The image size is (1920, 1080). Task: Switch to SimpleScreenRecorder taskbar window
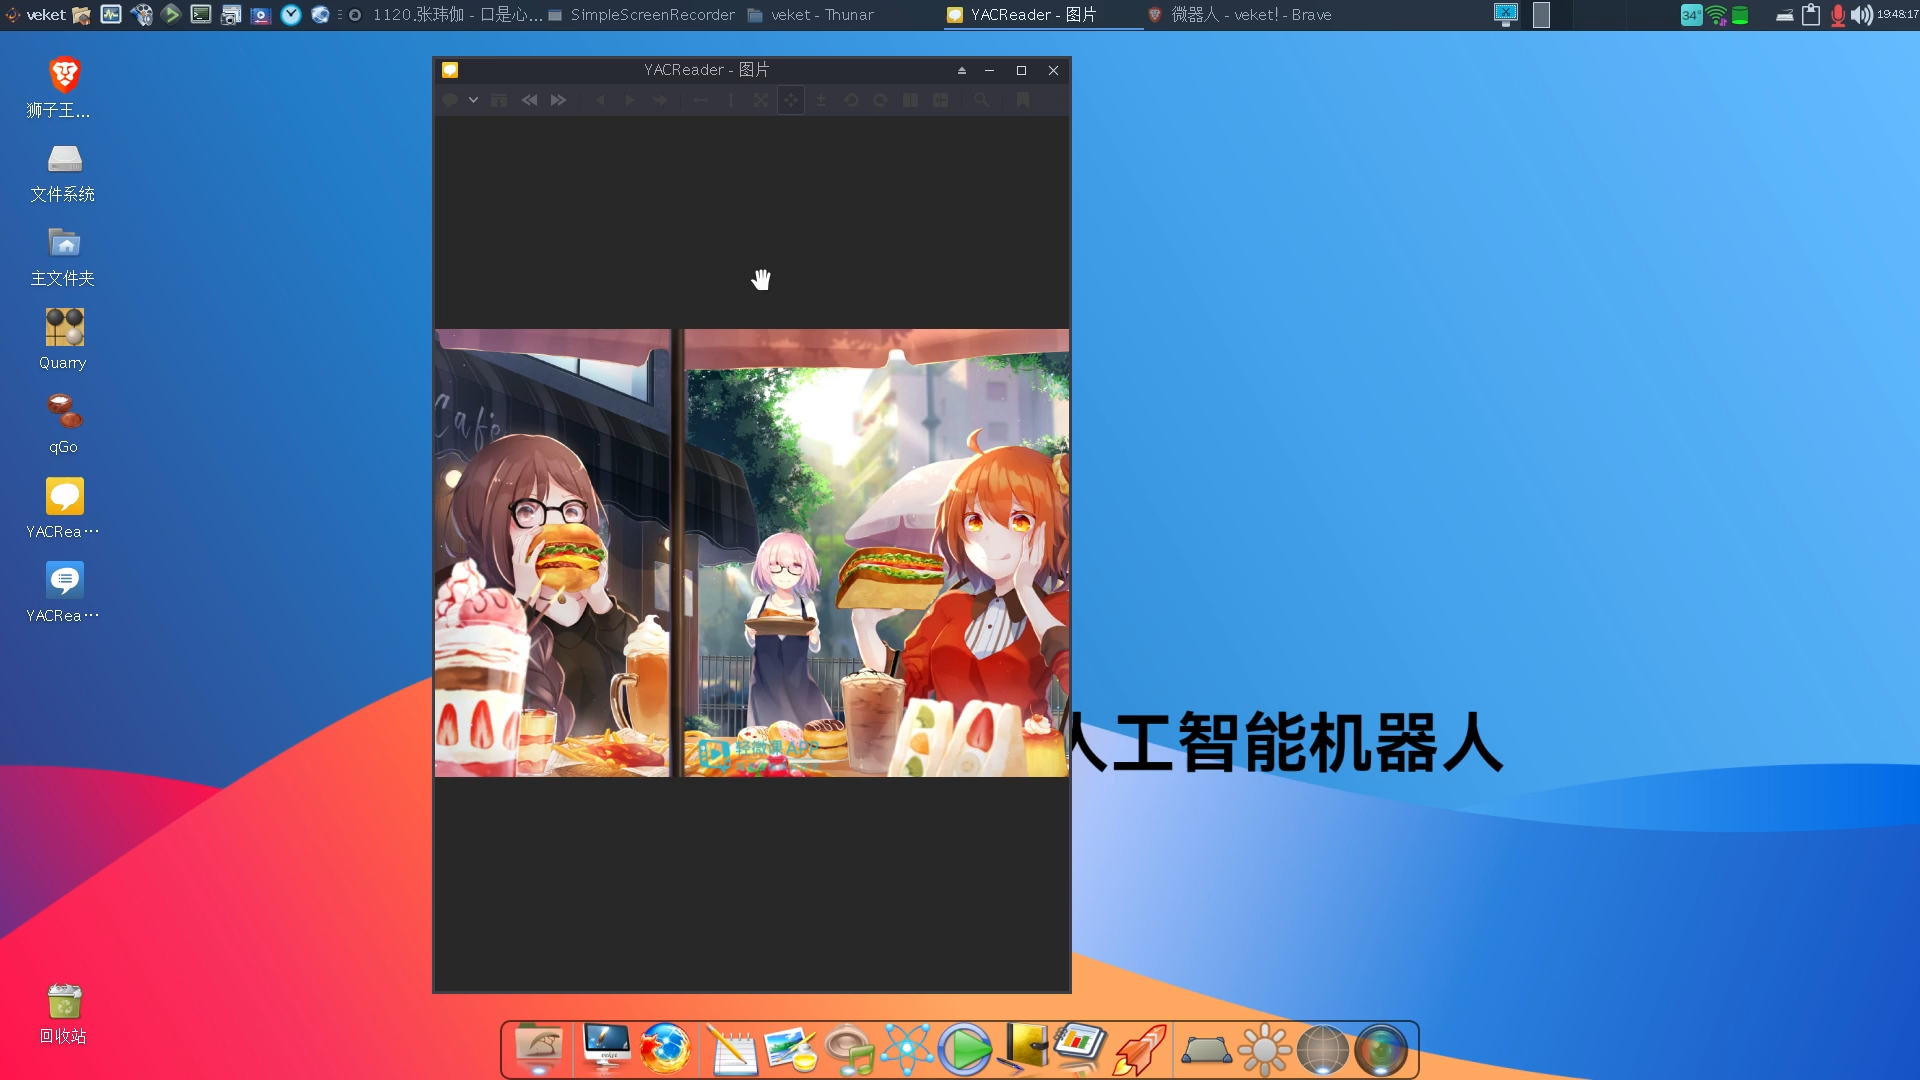point(642,15)
